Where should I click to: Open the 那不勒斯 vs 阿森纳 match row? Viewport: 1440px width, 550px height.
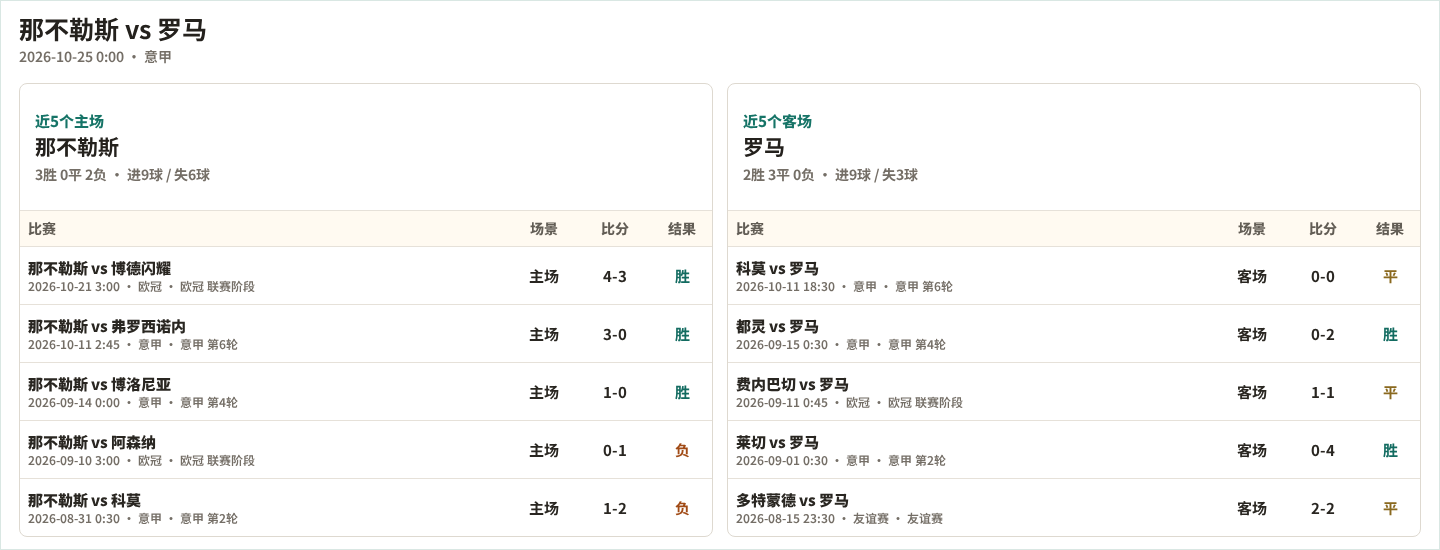click(x=366, y=450)
